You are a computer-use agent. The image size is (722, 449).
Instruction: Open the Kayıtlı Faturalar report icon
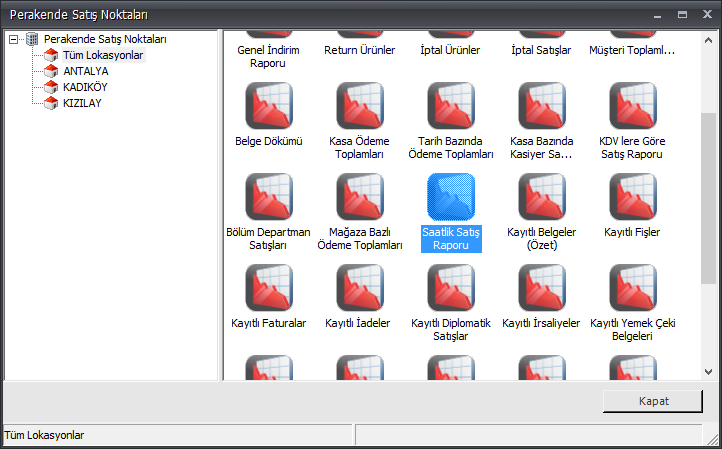269,287
